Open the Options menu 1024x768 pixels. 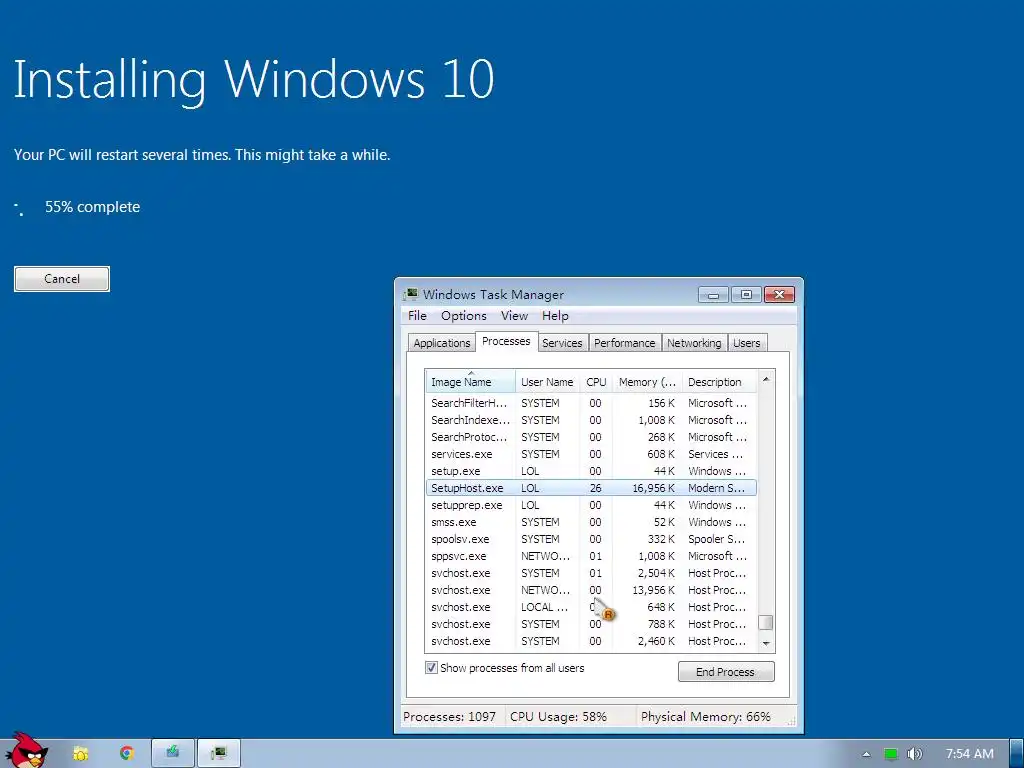pyautogui.click(x=464, y=316)
